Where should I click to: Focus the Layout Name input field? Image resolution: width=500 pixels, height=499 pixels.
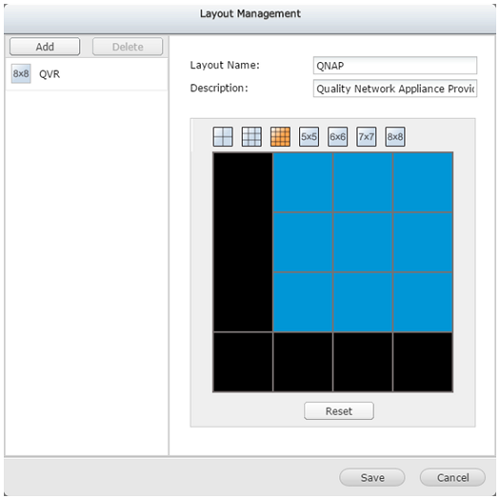tap(395, 65)
